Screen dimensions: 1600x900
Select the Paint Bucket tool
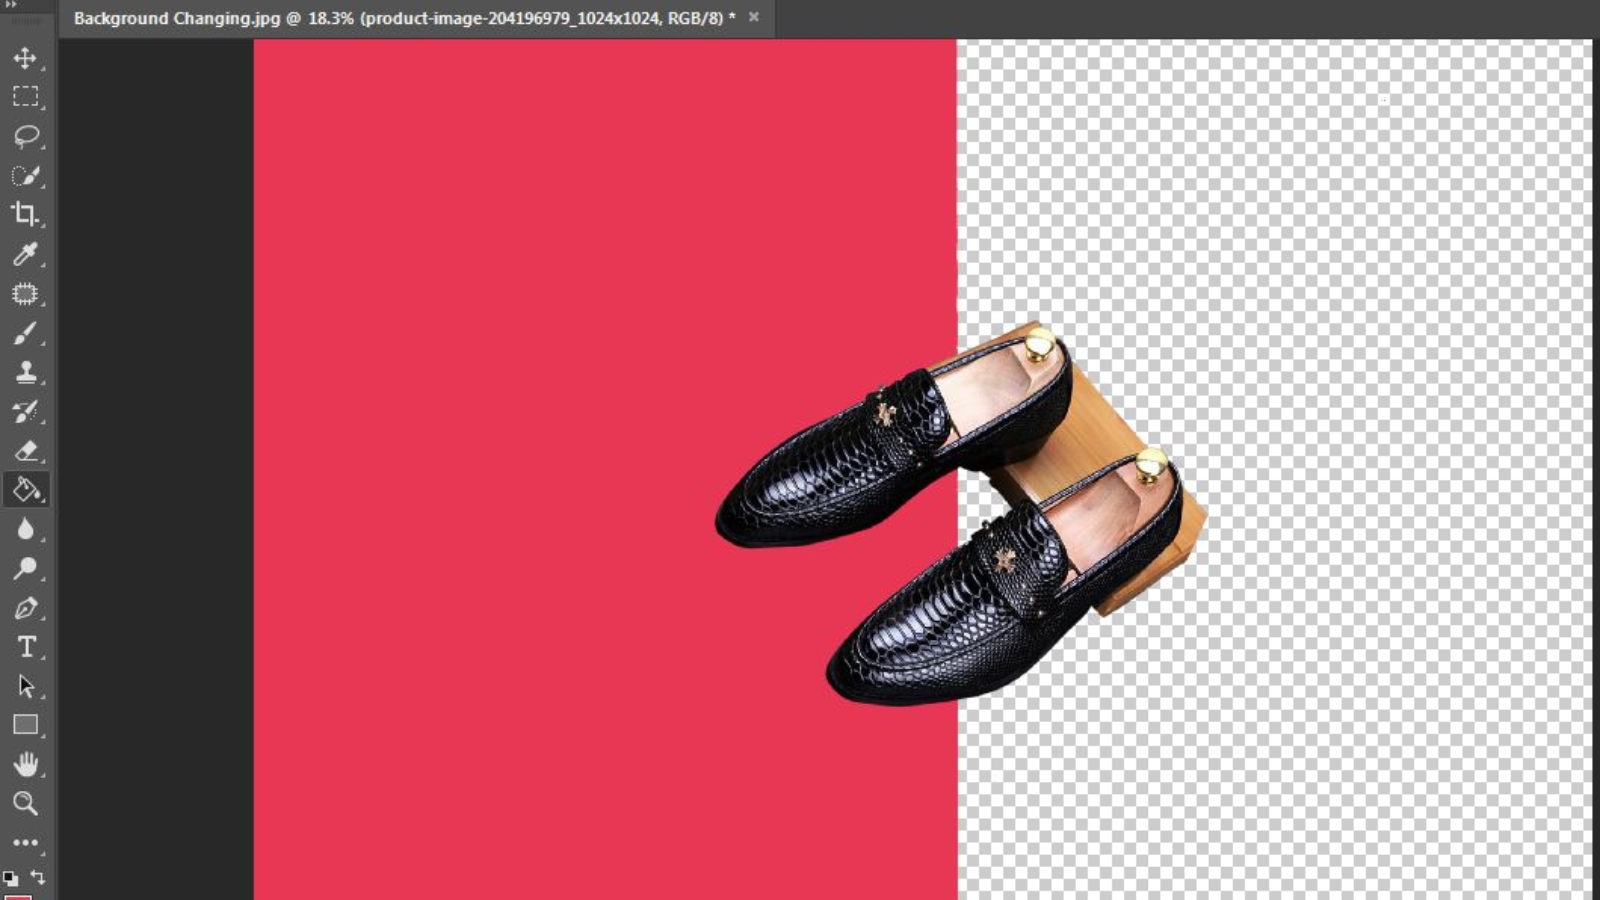point(25,490)
